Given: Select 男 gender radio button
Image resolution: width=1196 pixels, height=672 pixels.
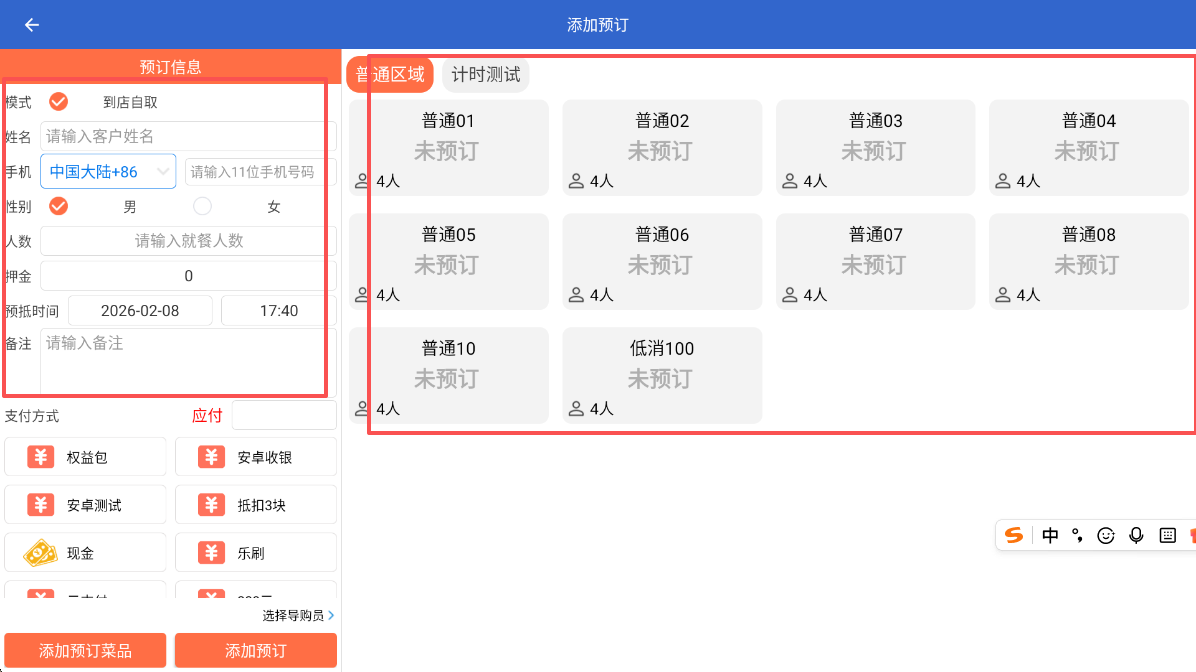Looking at the screenshot, I should (x=59, y=207).
